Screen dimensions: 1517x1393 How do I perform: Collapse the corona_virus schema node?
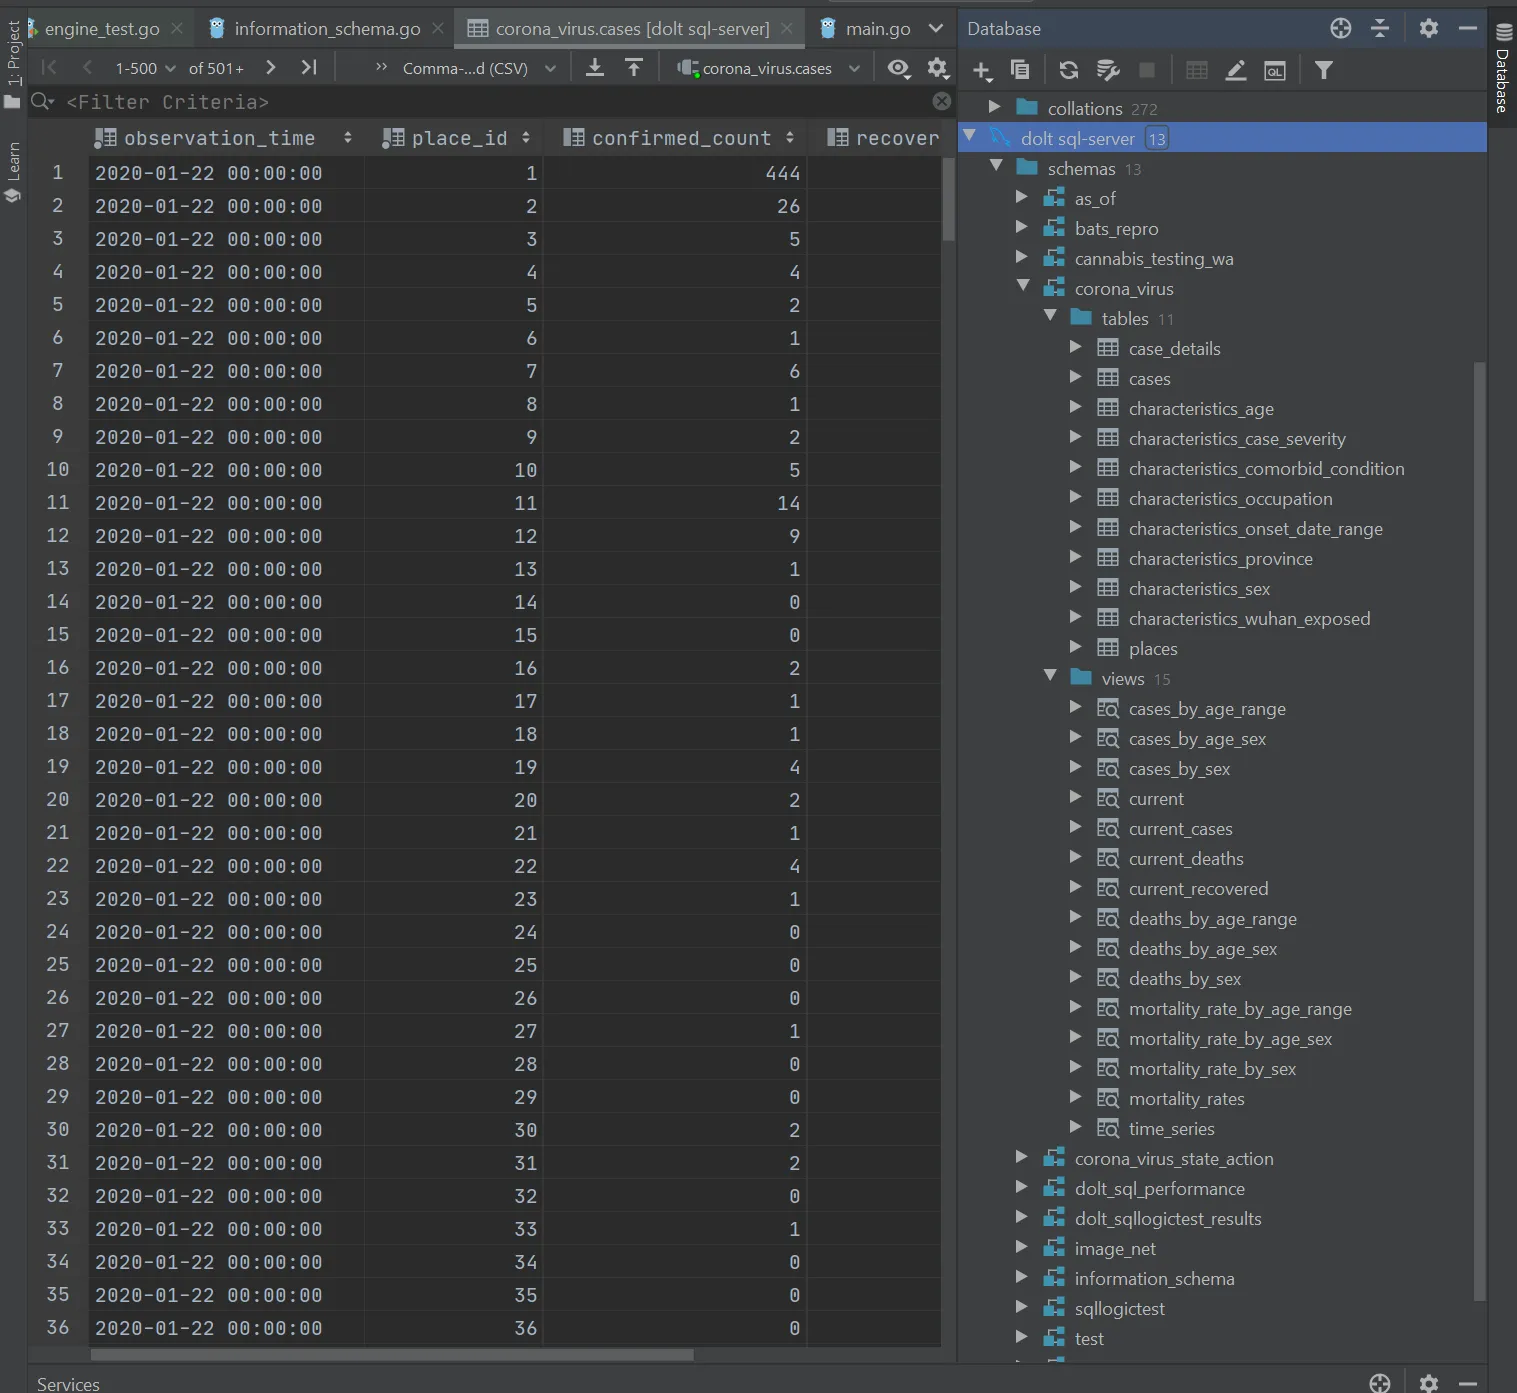pos(1023,286)
